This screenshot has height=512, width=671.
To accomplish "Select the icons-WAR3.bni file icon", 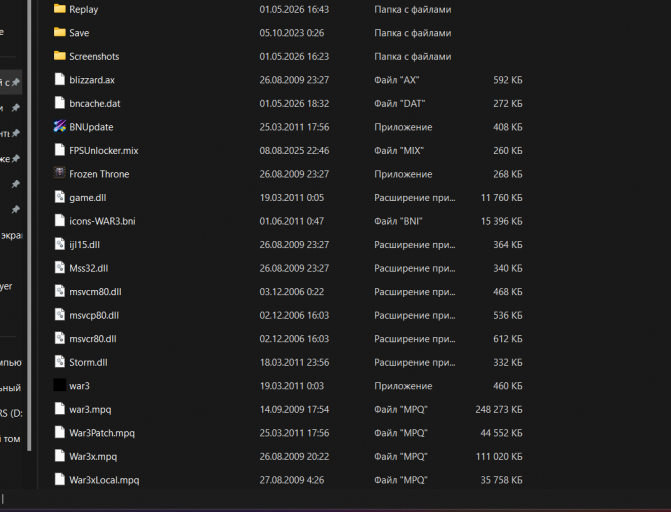I will coord(60,221).
